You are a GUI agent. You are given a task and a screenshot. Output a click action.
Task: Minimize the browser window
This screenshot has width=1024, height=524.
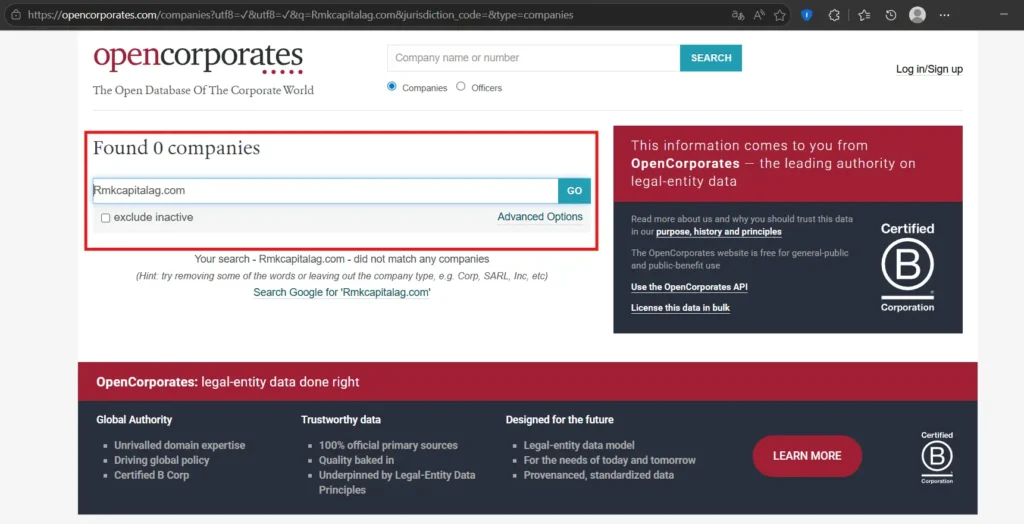pyautogui.click(x=1004, y=14)
